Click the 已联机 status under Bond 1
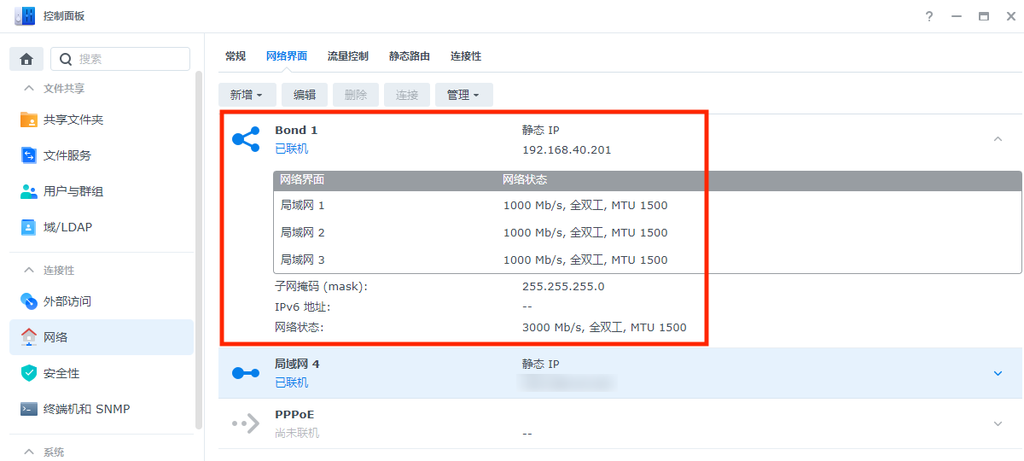This screenshot has height=461, width=1024. pyautogui.click(x=291, y=149)
